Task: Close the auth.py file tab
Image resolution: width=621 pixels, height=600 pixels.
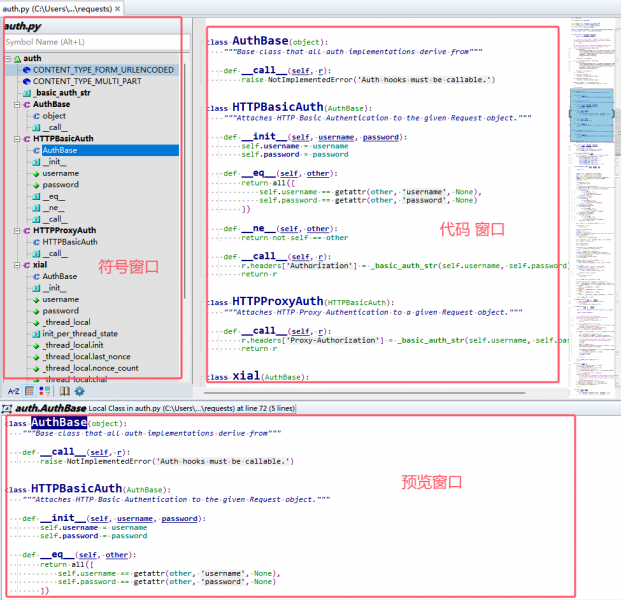Action: tap(118, 9)
